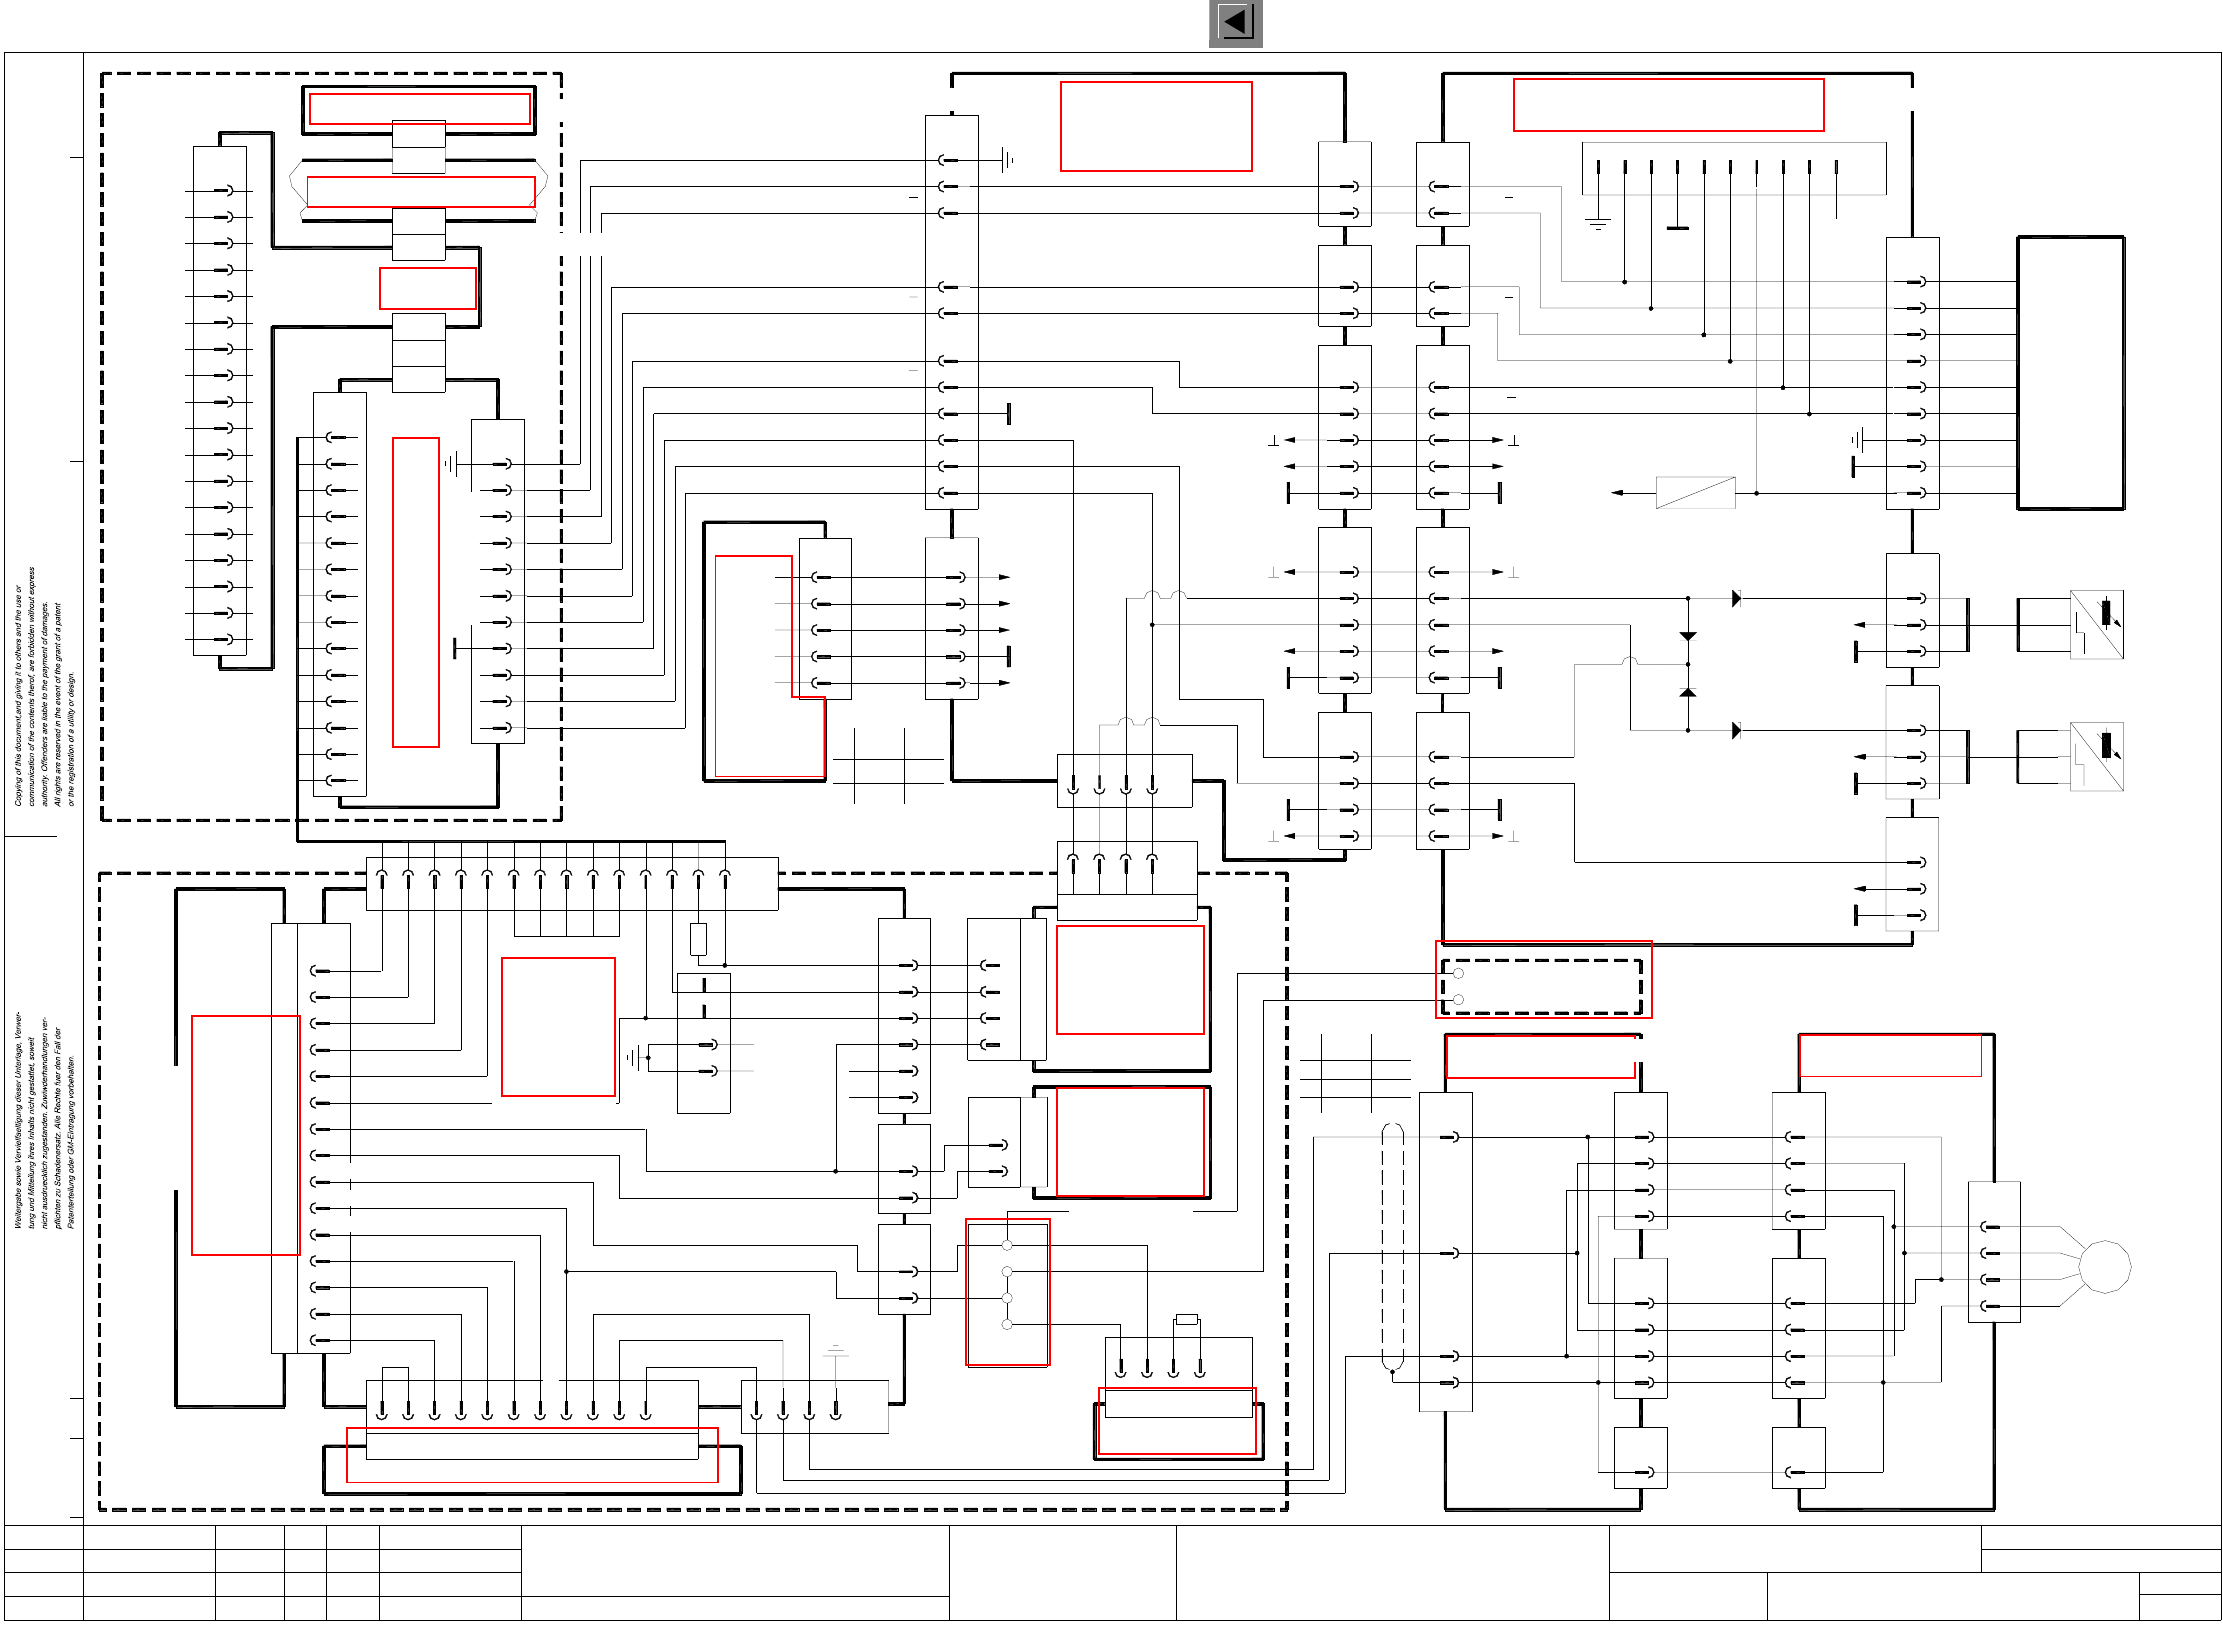Click the upper optical sensor symbol

click(2096, 624)
